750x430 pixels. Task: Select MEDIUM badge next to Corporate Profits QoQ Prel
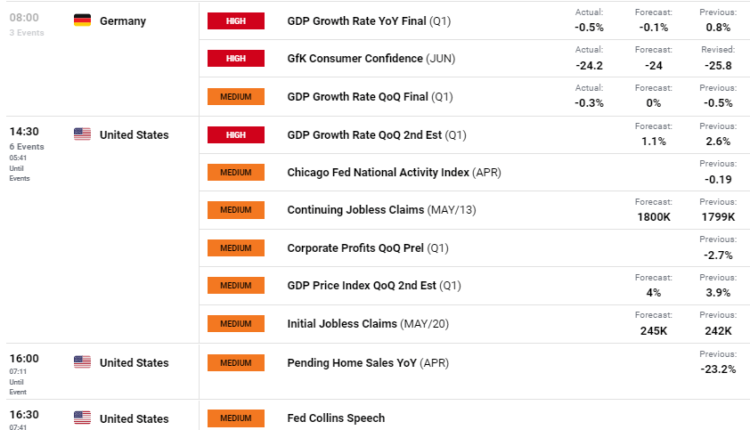click(x=235, y=248)
